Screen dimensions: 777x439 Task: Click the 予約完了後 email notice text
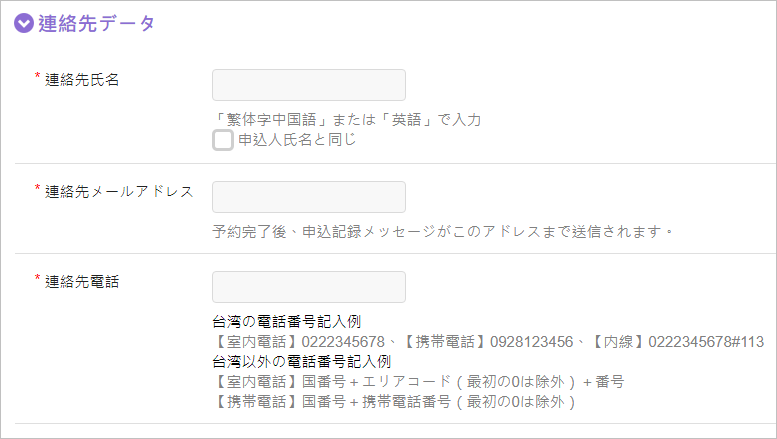coord(443,231)
